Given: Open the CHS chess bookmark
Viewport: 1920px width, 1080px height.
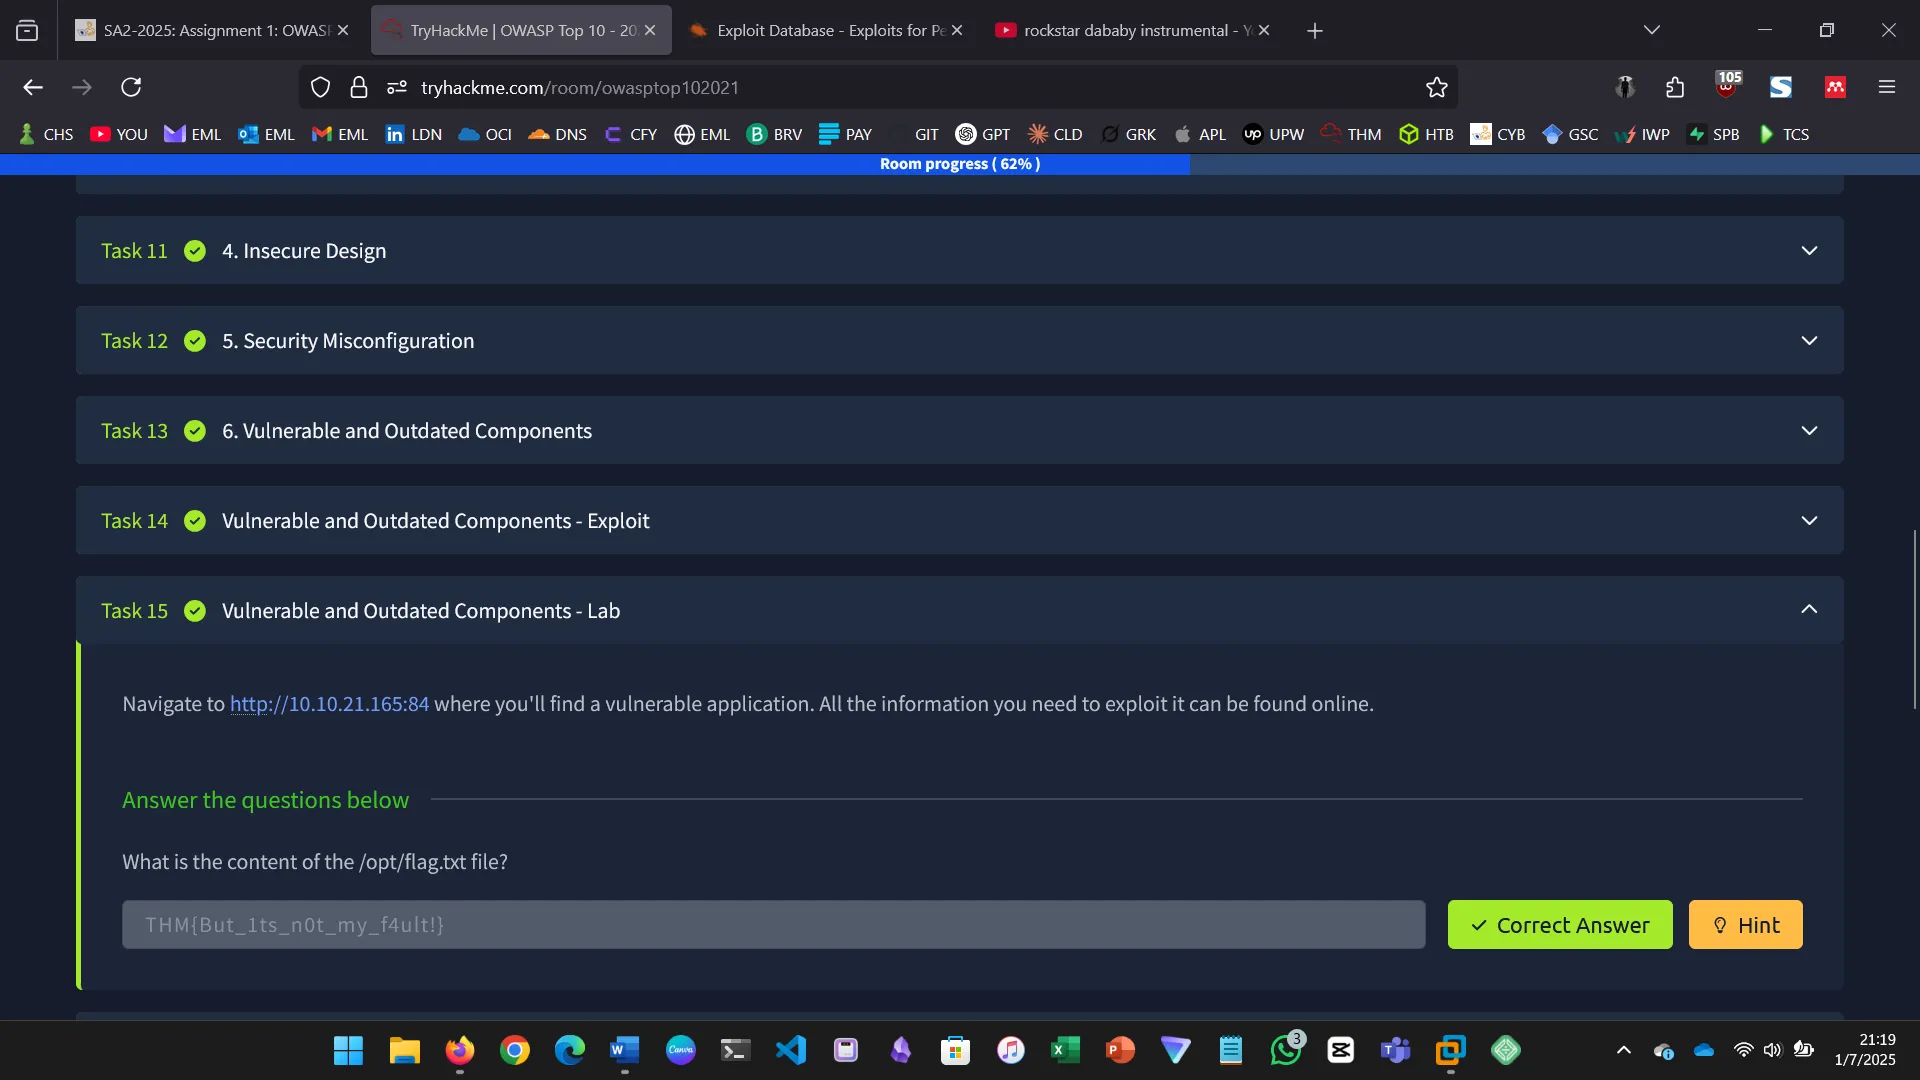Looking at the screenshot, I should point(45,134).
